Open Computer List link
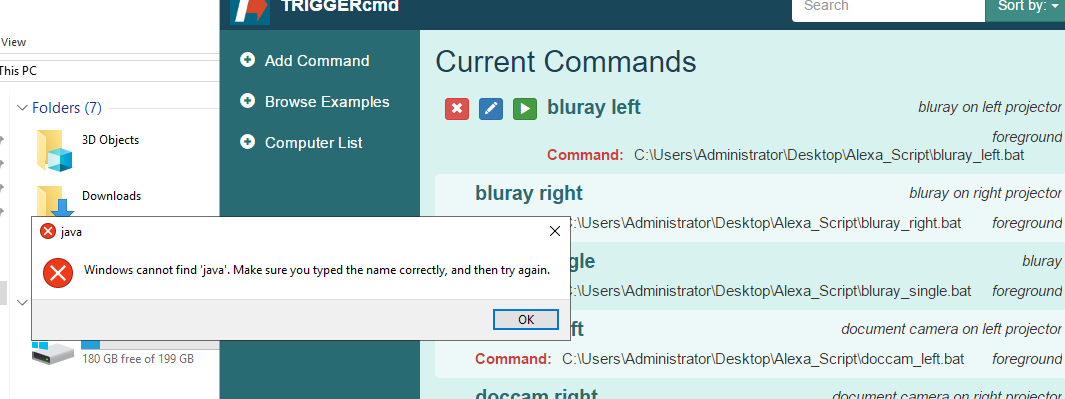Screen dimensions: 1065x399 (x=314, y=143)
